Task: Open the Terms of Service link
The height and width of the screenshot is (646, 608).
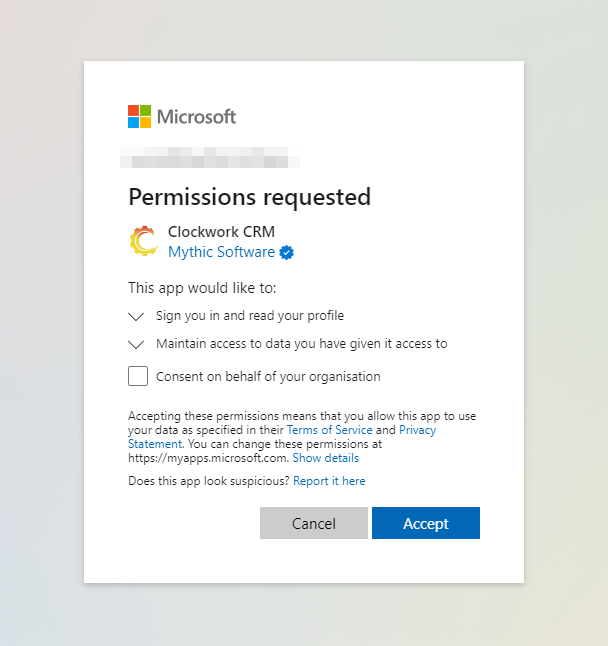Action: tap(329, 430)
